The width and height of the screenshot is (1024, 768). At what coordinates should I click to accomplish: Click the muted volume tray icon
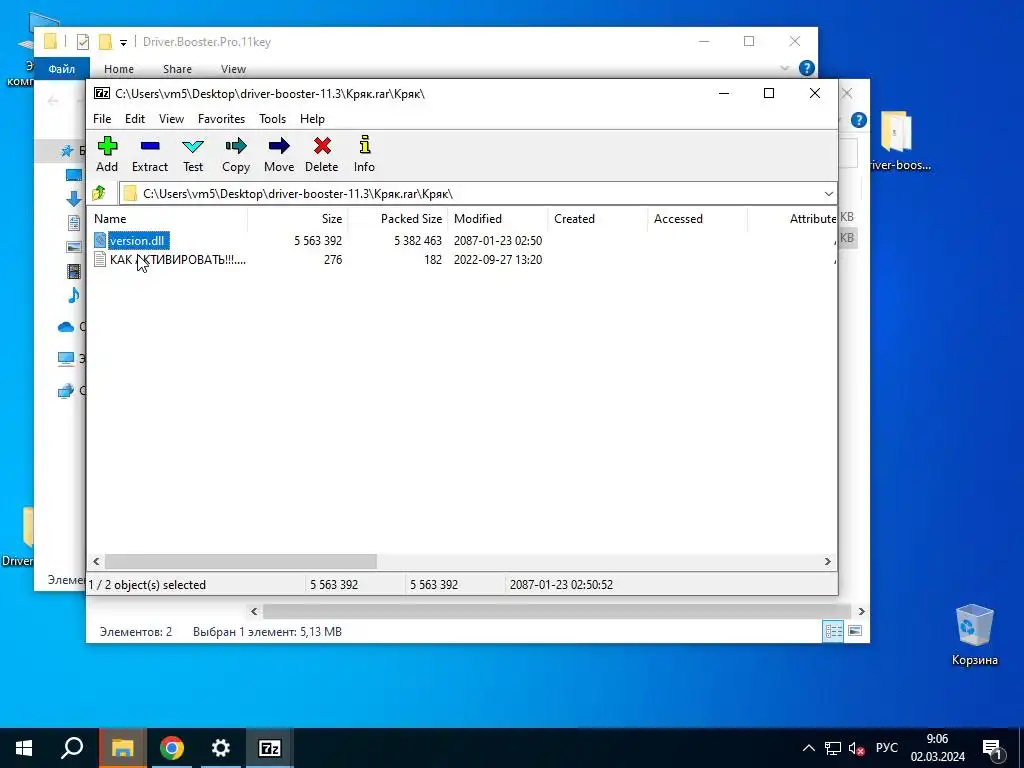tap(856, 748)
